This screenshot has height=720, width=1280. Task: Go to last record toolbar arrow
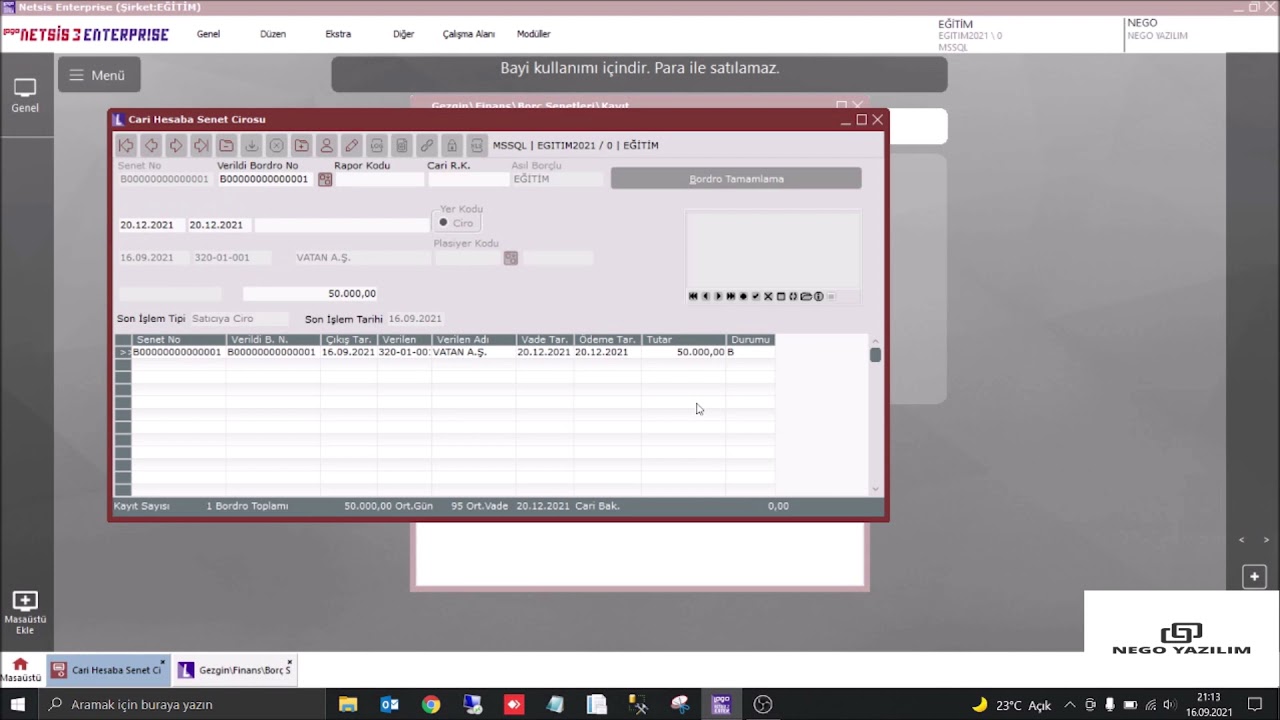pos(201,146)
